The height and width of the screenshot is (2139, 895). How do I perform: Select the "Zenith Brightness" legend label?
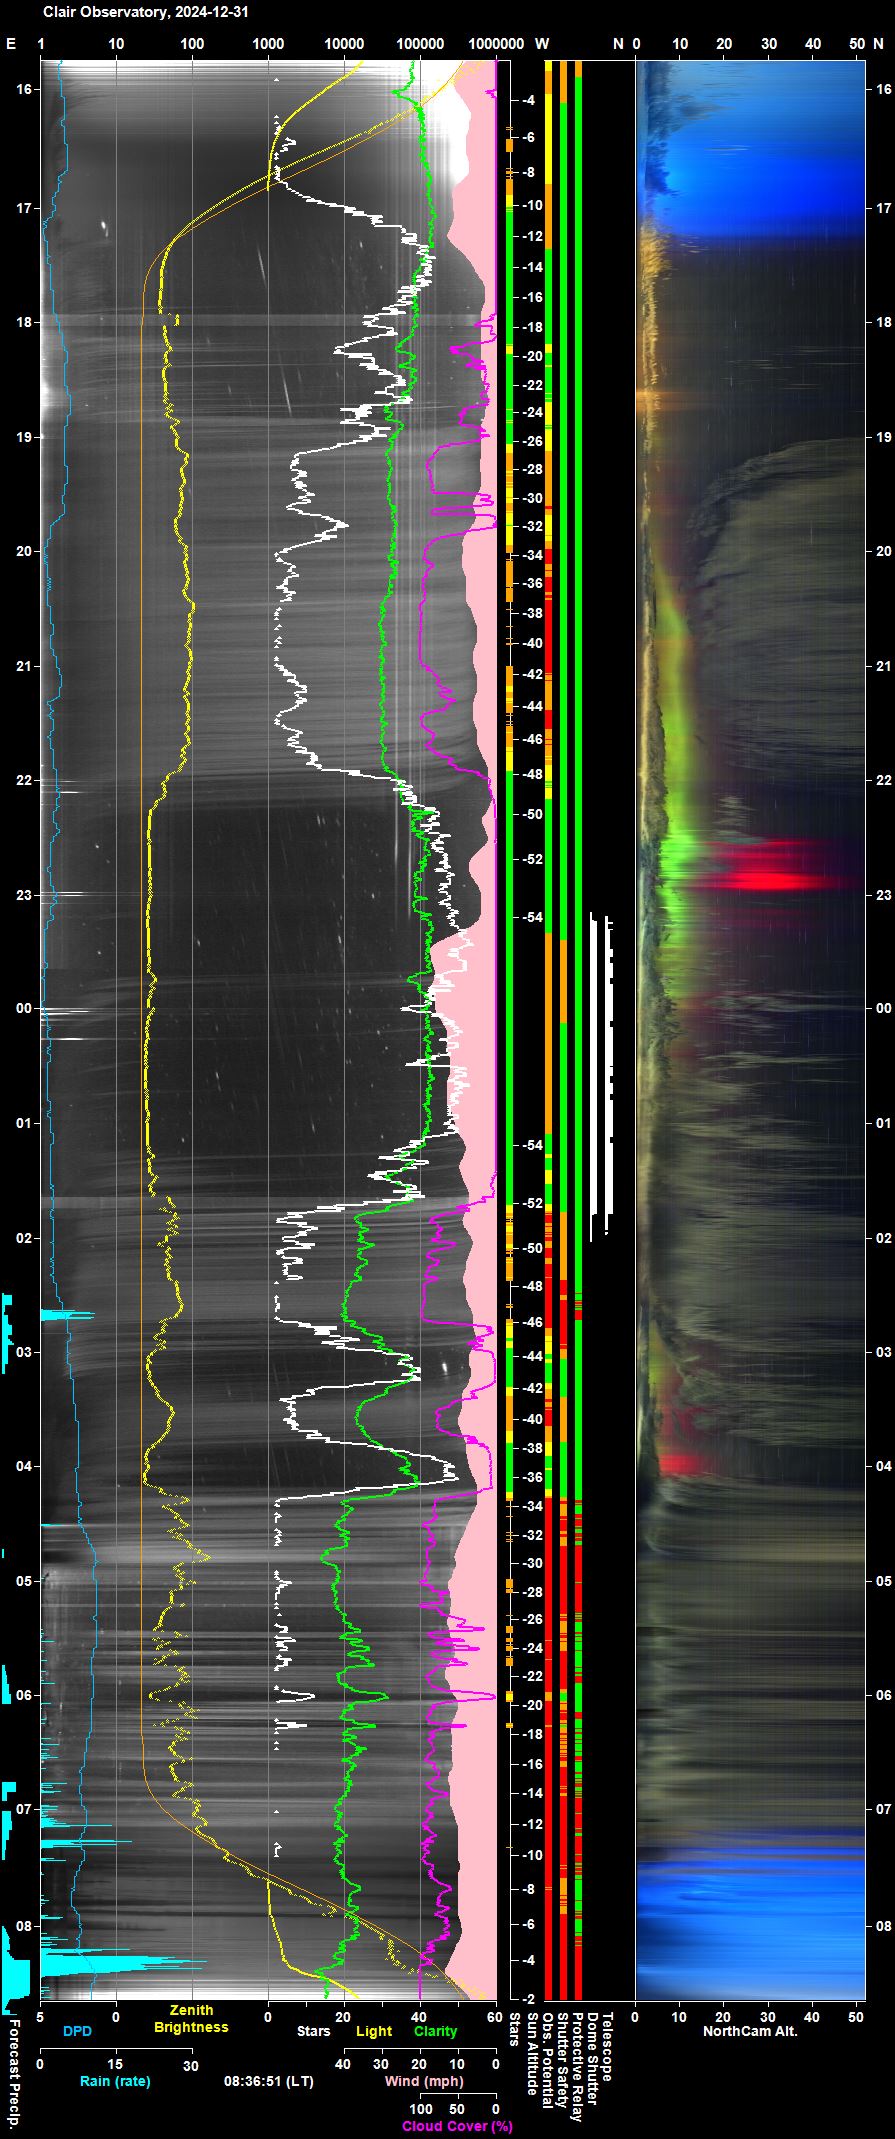[191, 2019]
